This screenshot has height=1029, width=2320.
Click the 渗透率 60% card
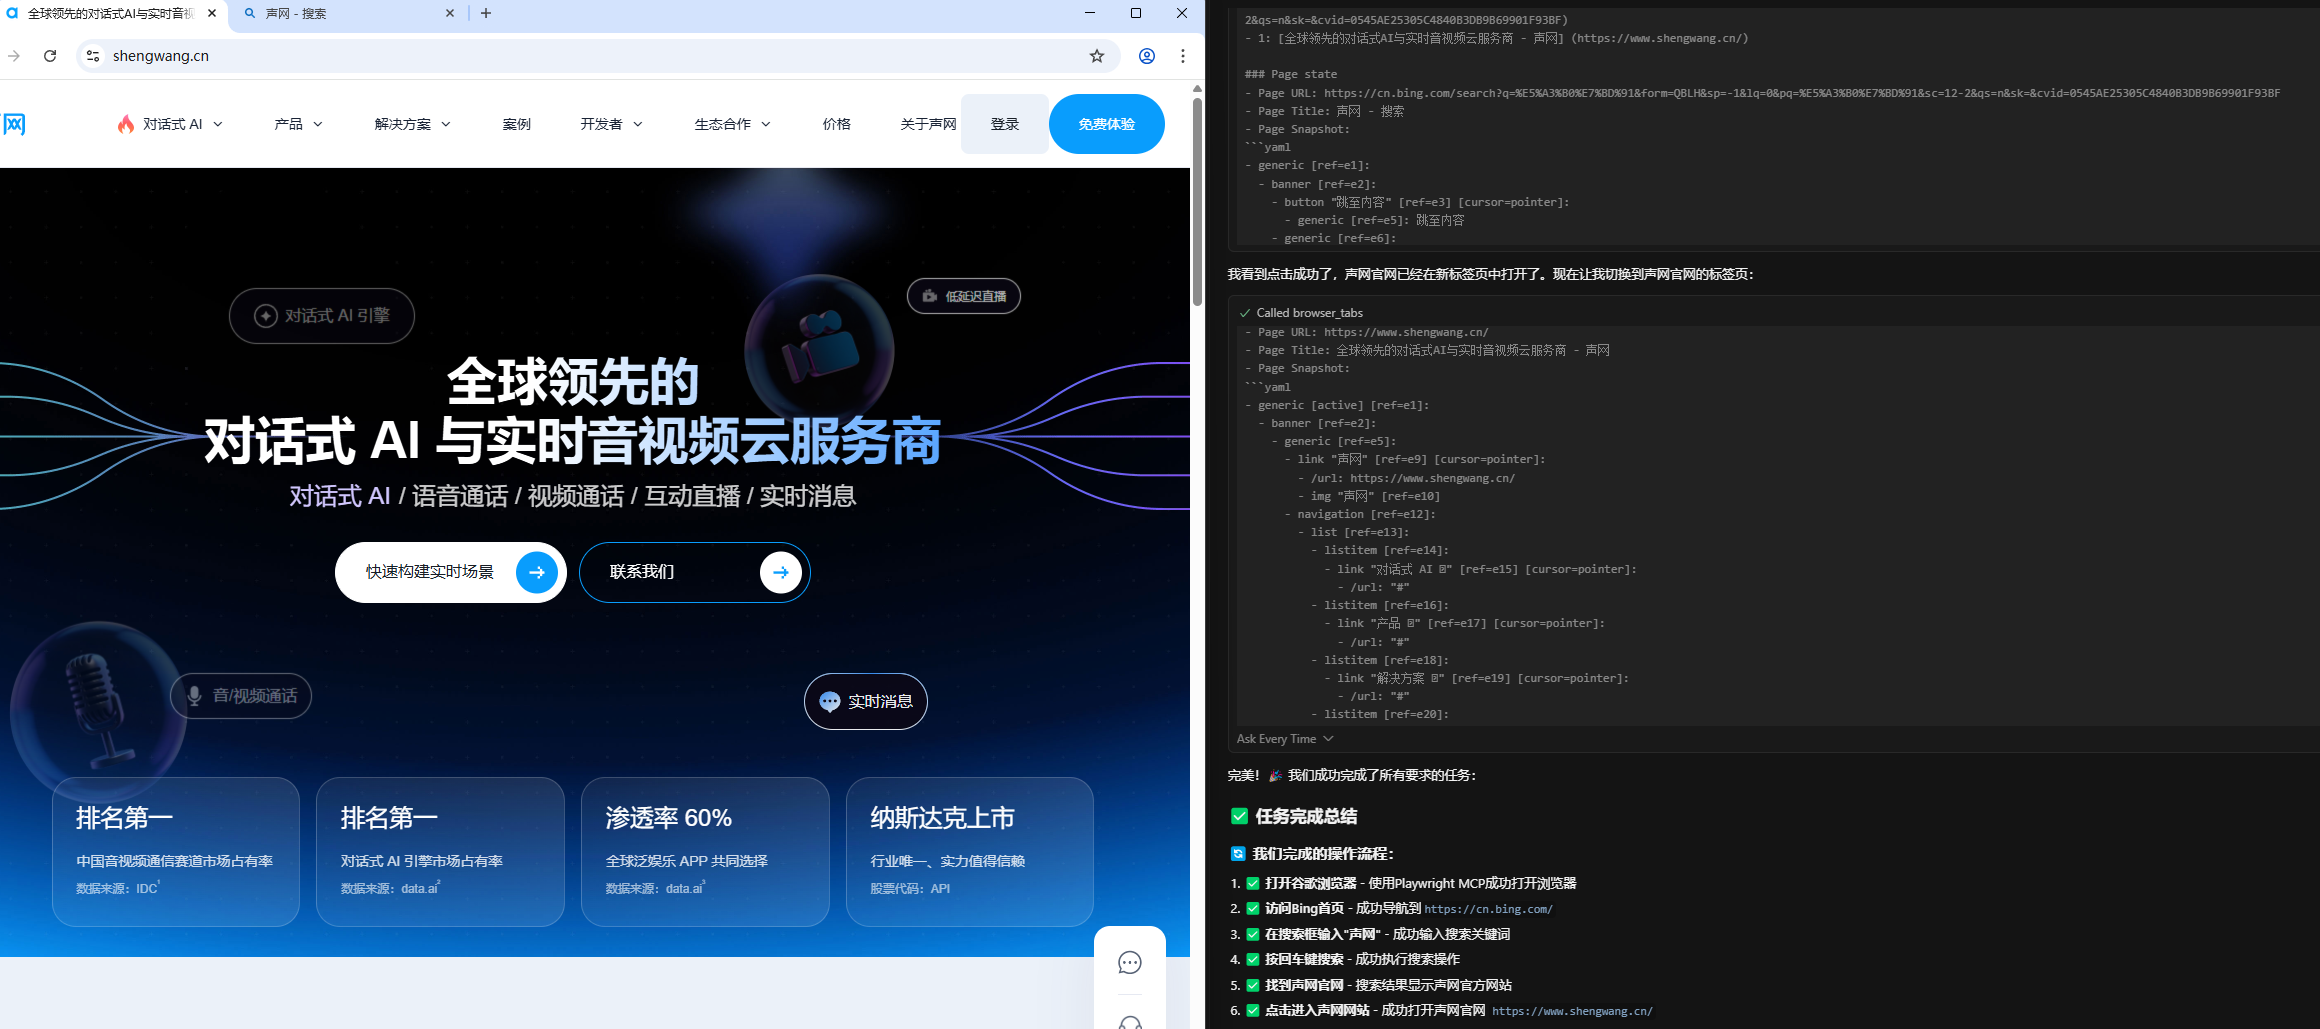click(705, 852)
